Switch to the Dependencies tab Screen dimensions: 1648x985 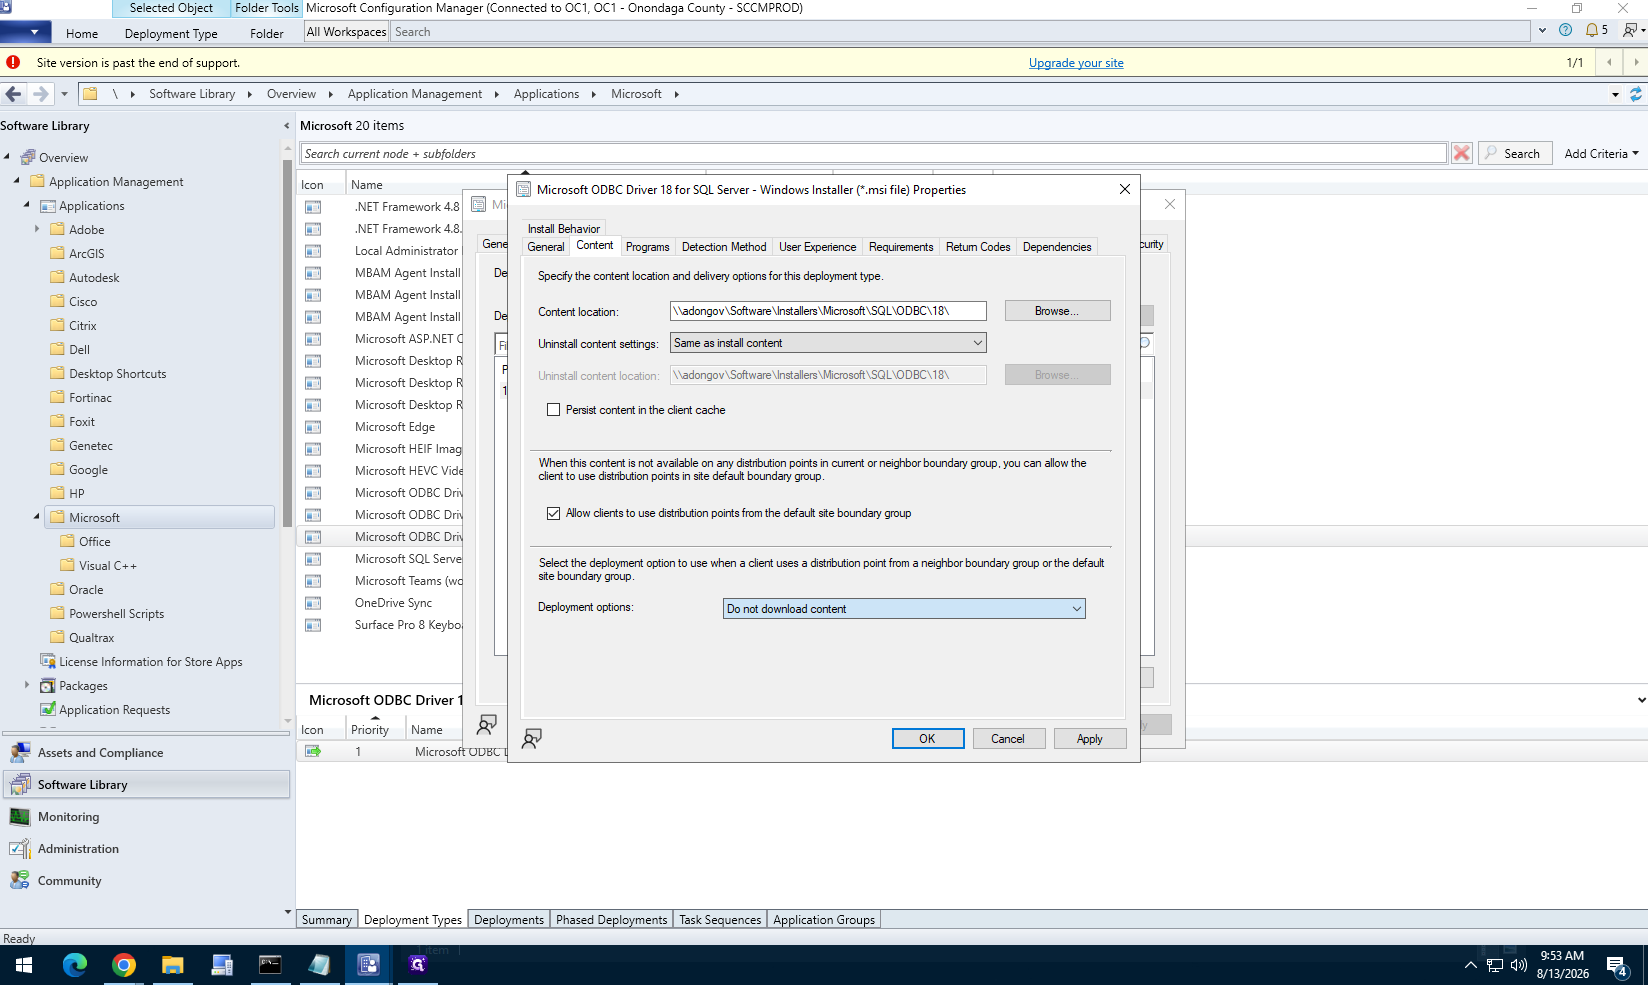[1057, 247]
